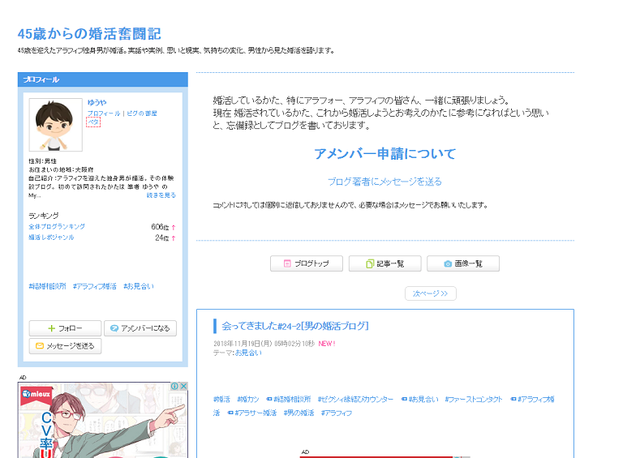Expand self-introduction via 続きを見る

point(161,195)
